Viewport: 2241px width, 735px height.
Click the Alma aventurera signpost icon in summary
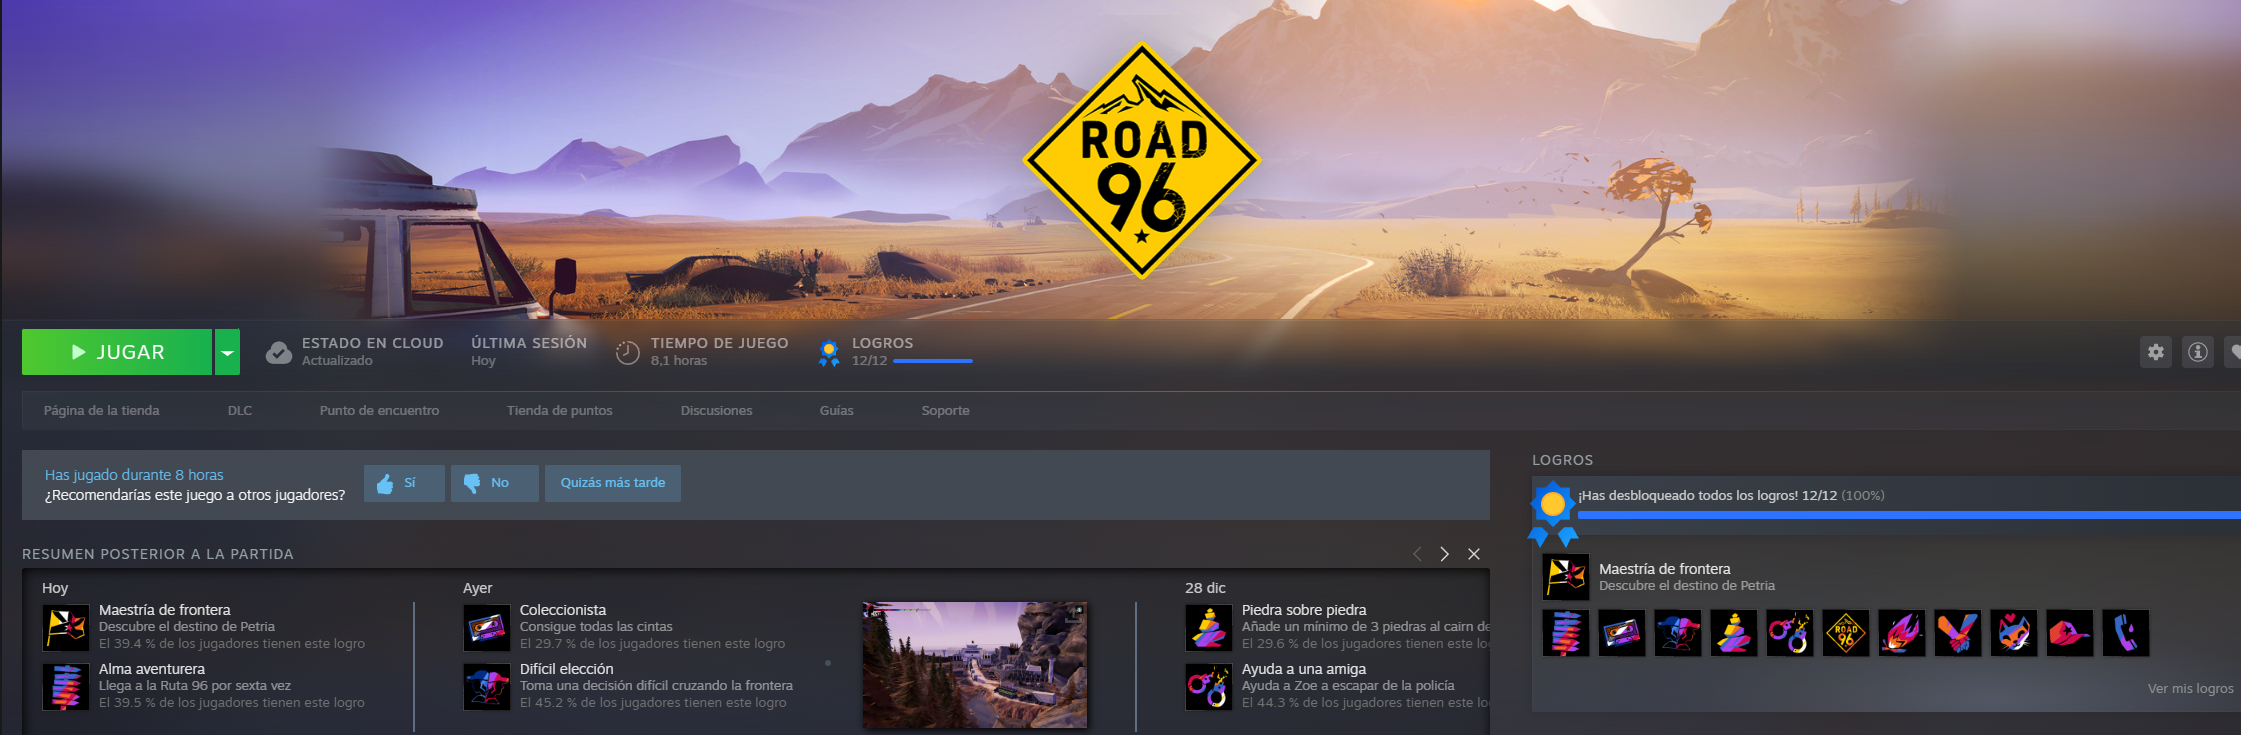coord(66,687)
